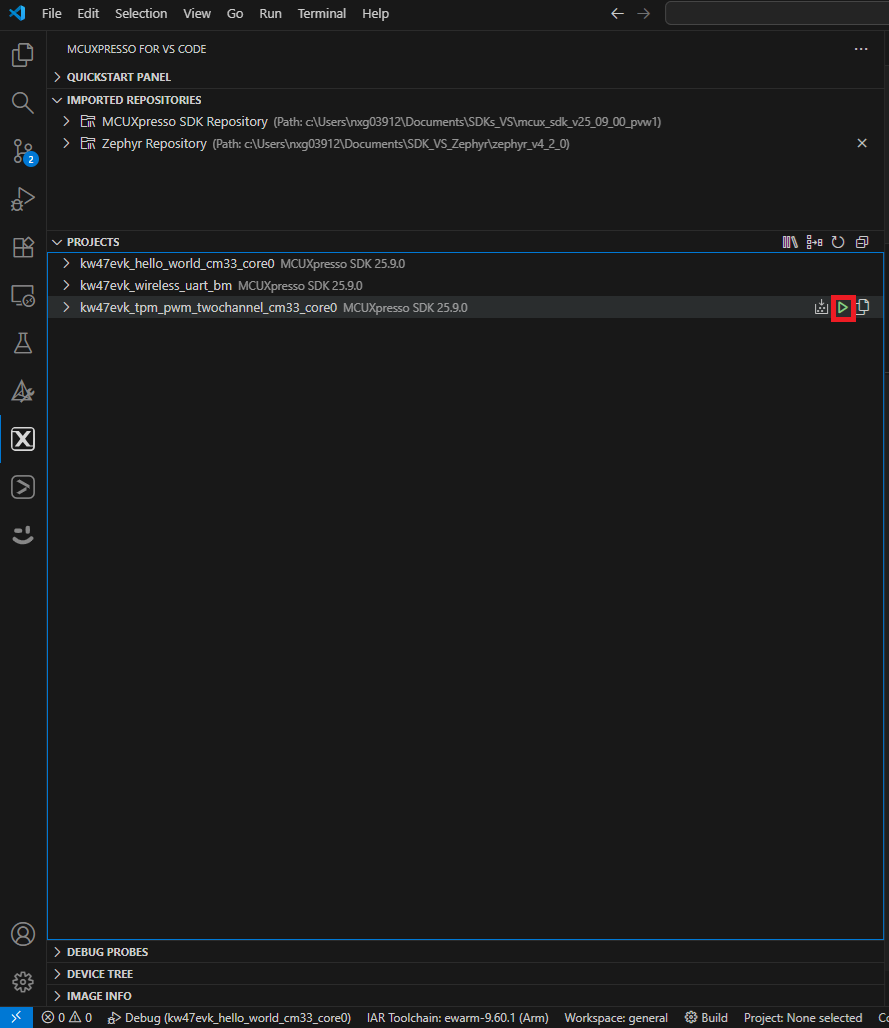
Task: Open the Extensions view
Action: point(22,247)
